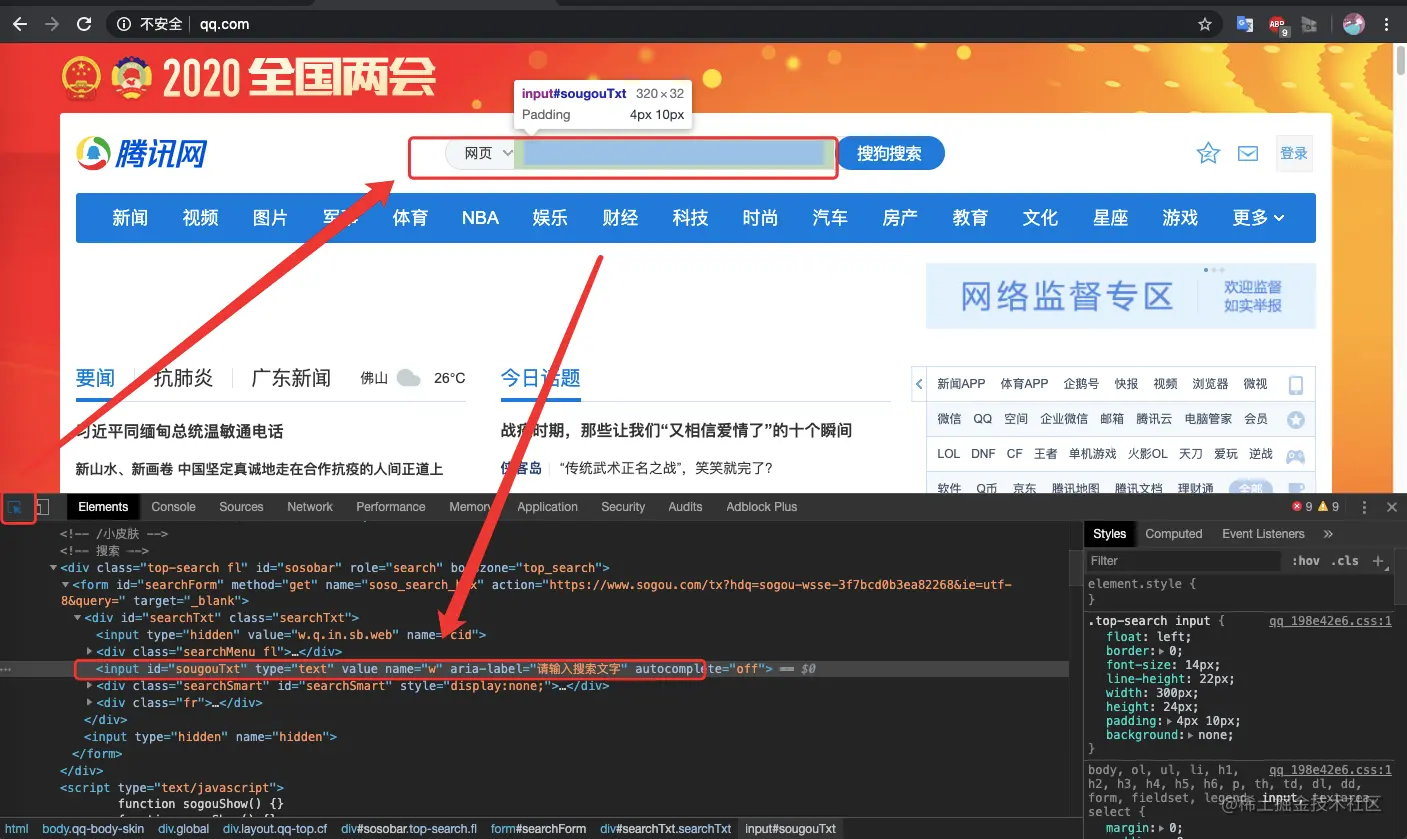Click the red error count indicator
This screenshot has height=839, width=1407.
1302,507
